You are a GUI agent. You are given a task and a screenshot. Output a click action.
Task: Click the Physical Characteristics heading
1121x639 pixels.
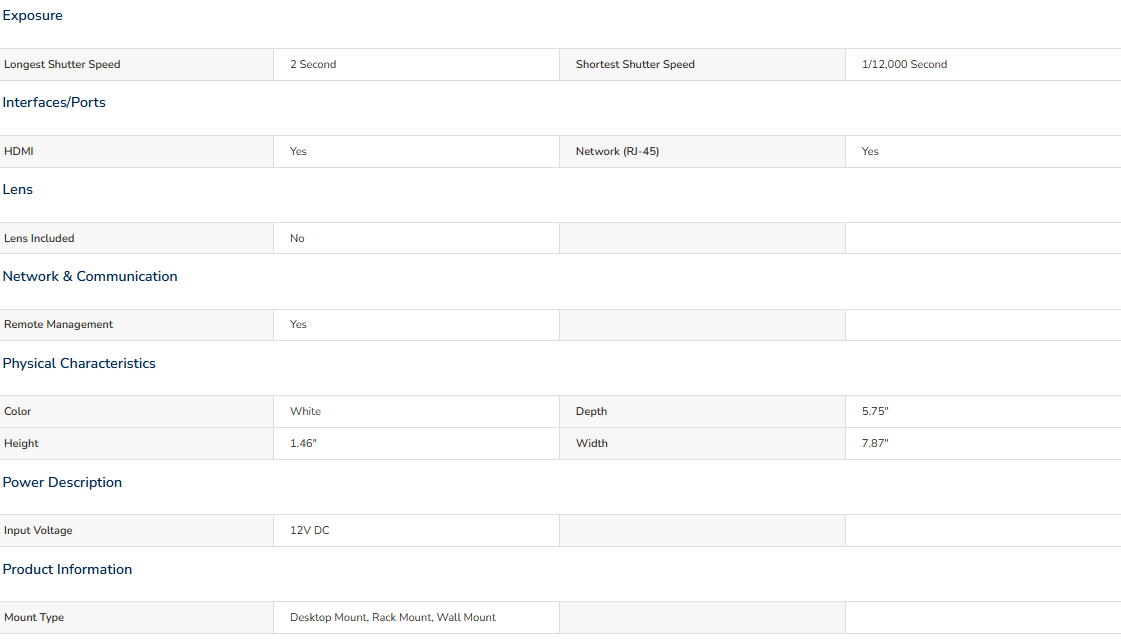(79, 363)
